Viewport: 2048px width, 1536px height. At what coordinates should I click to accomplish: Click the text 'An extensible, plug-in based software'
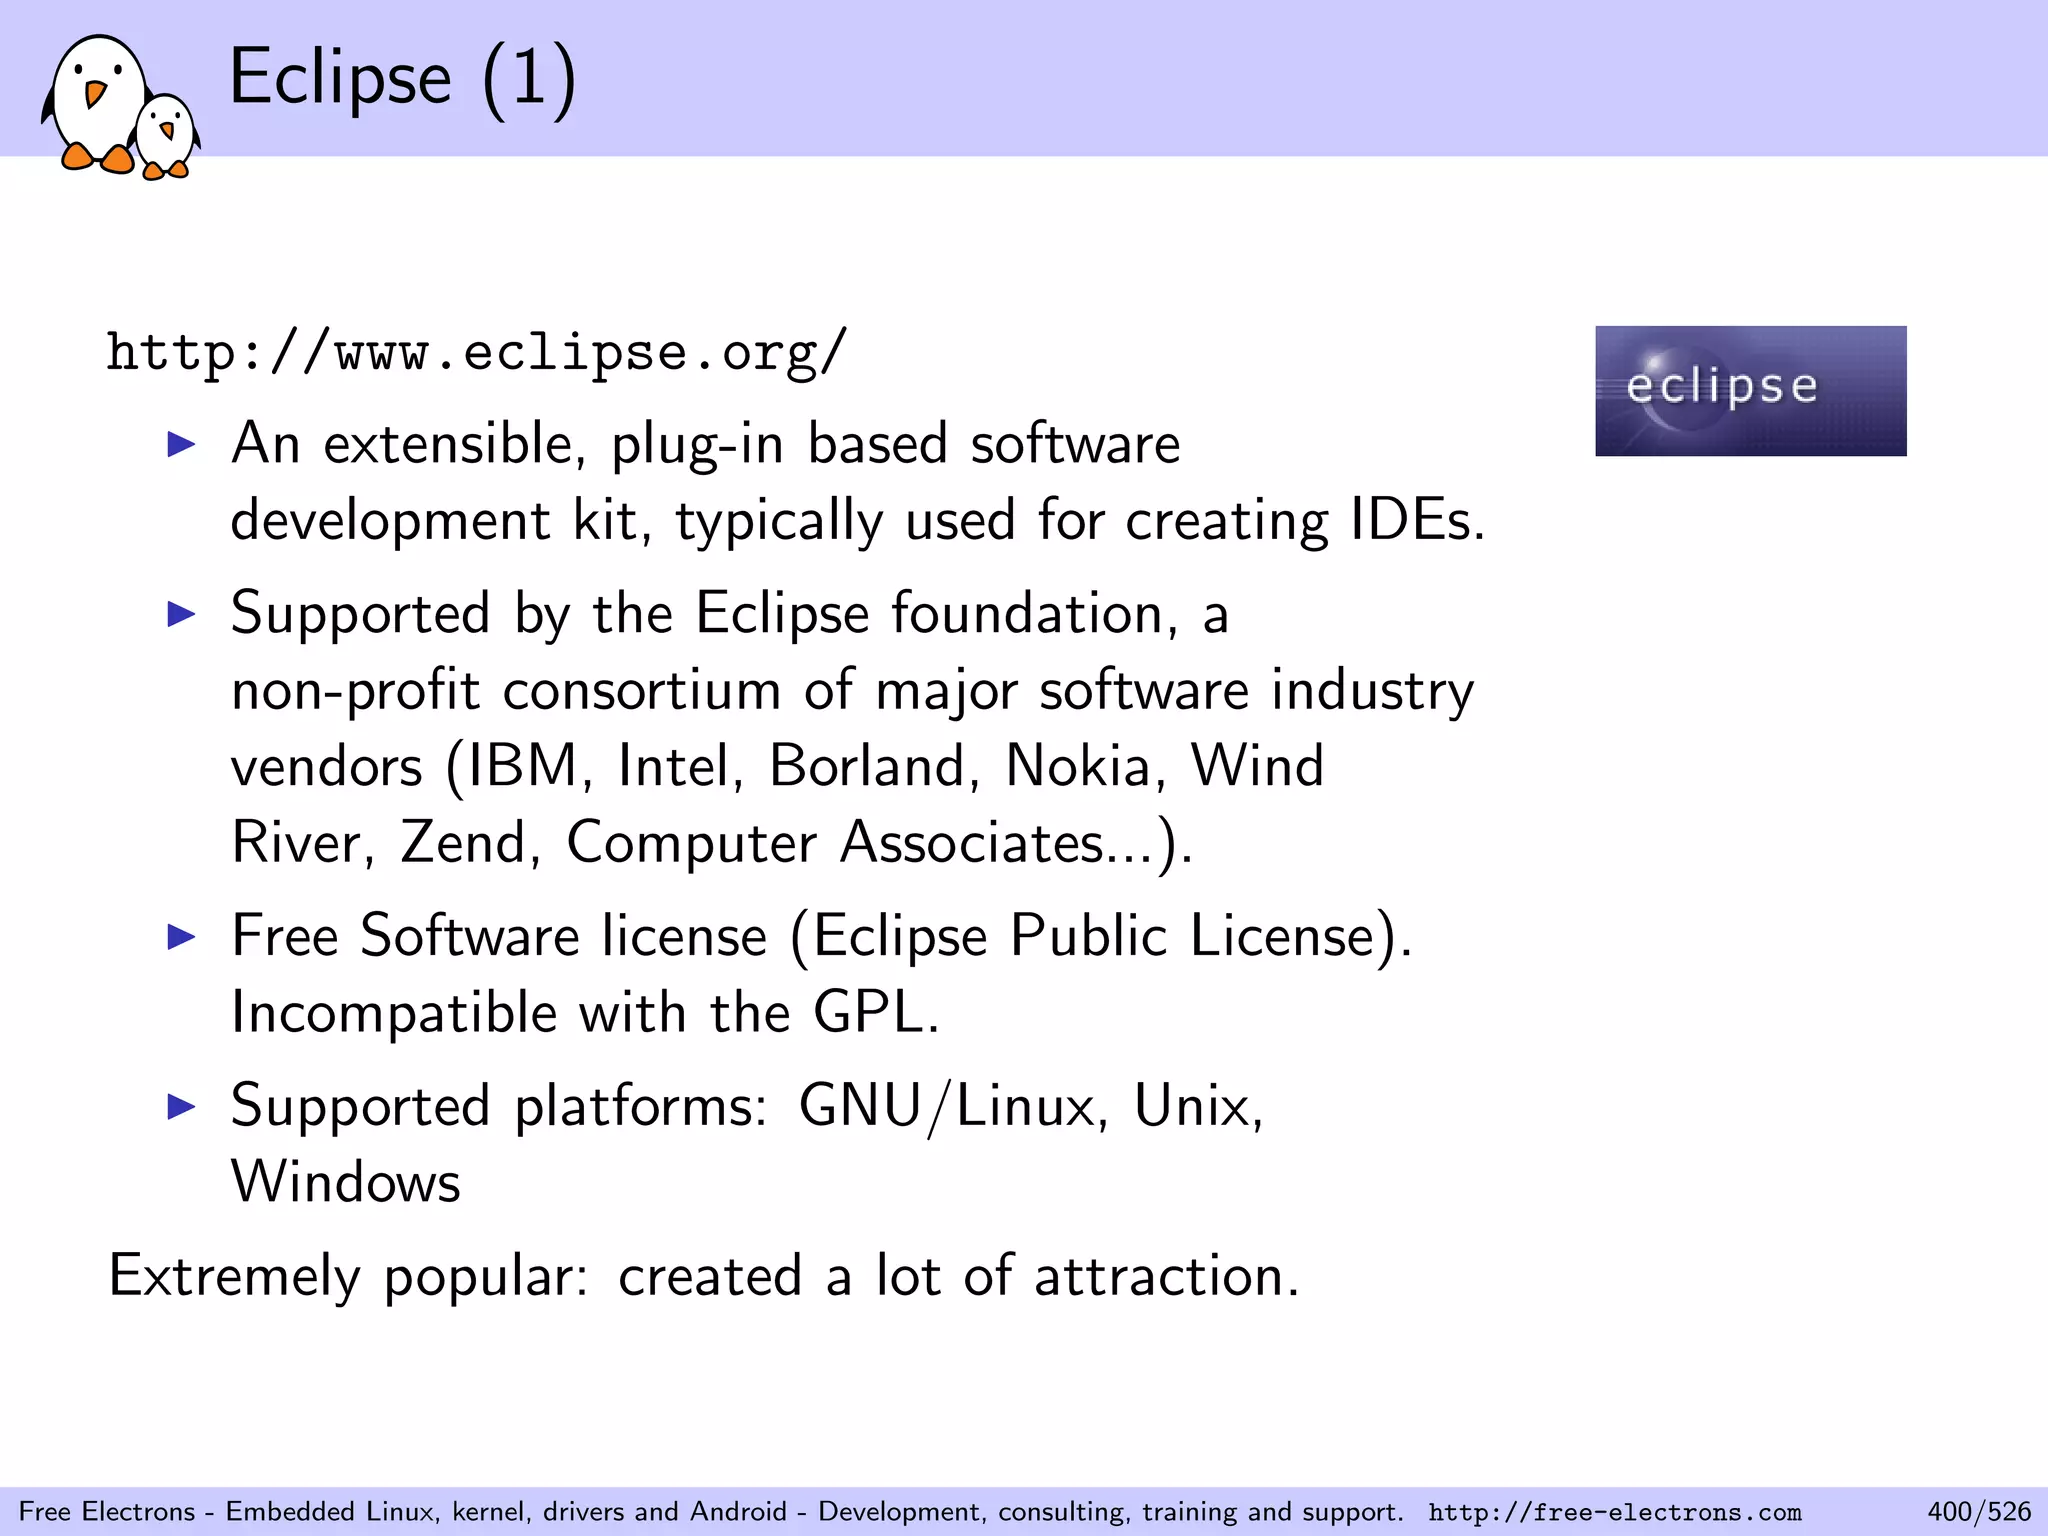(x=705, y=444)
